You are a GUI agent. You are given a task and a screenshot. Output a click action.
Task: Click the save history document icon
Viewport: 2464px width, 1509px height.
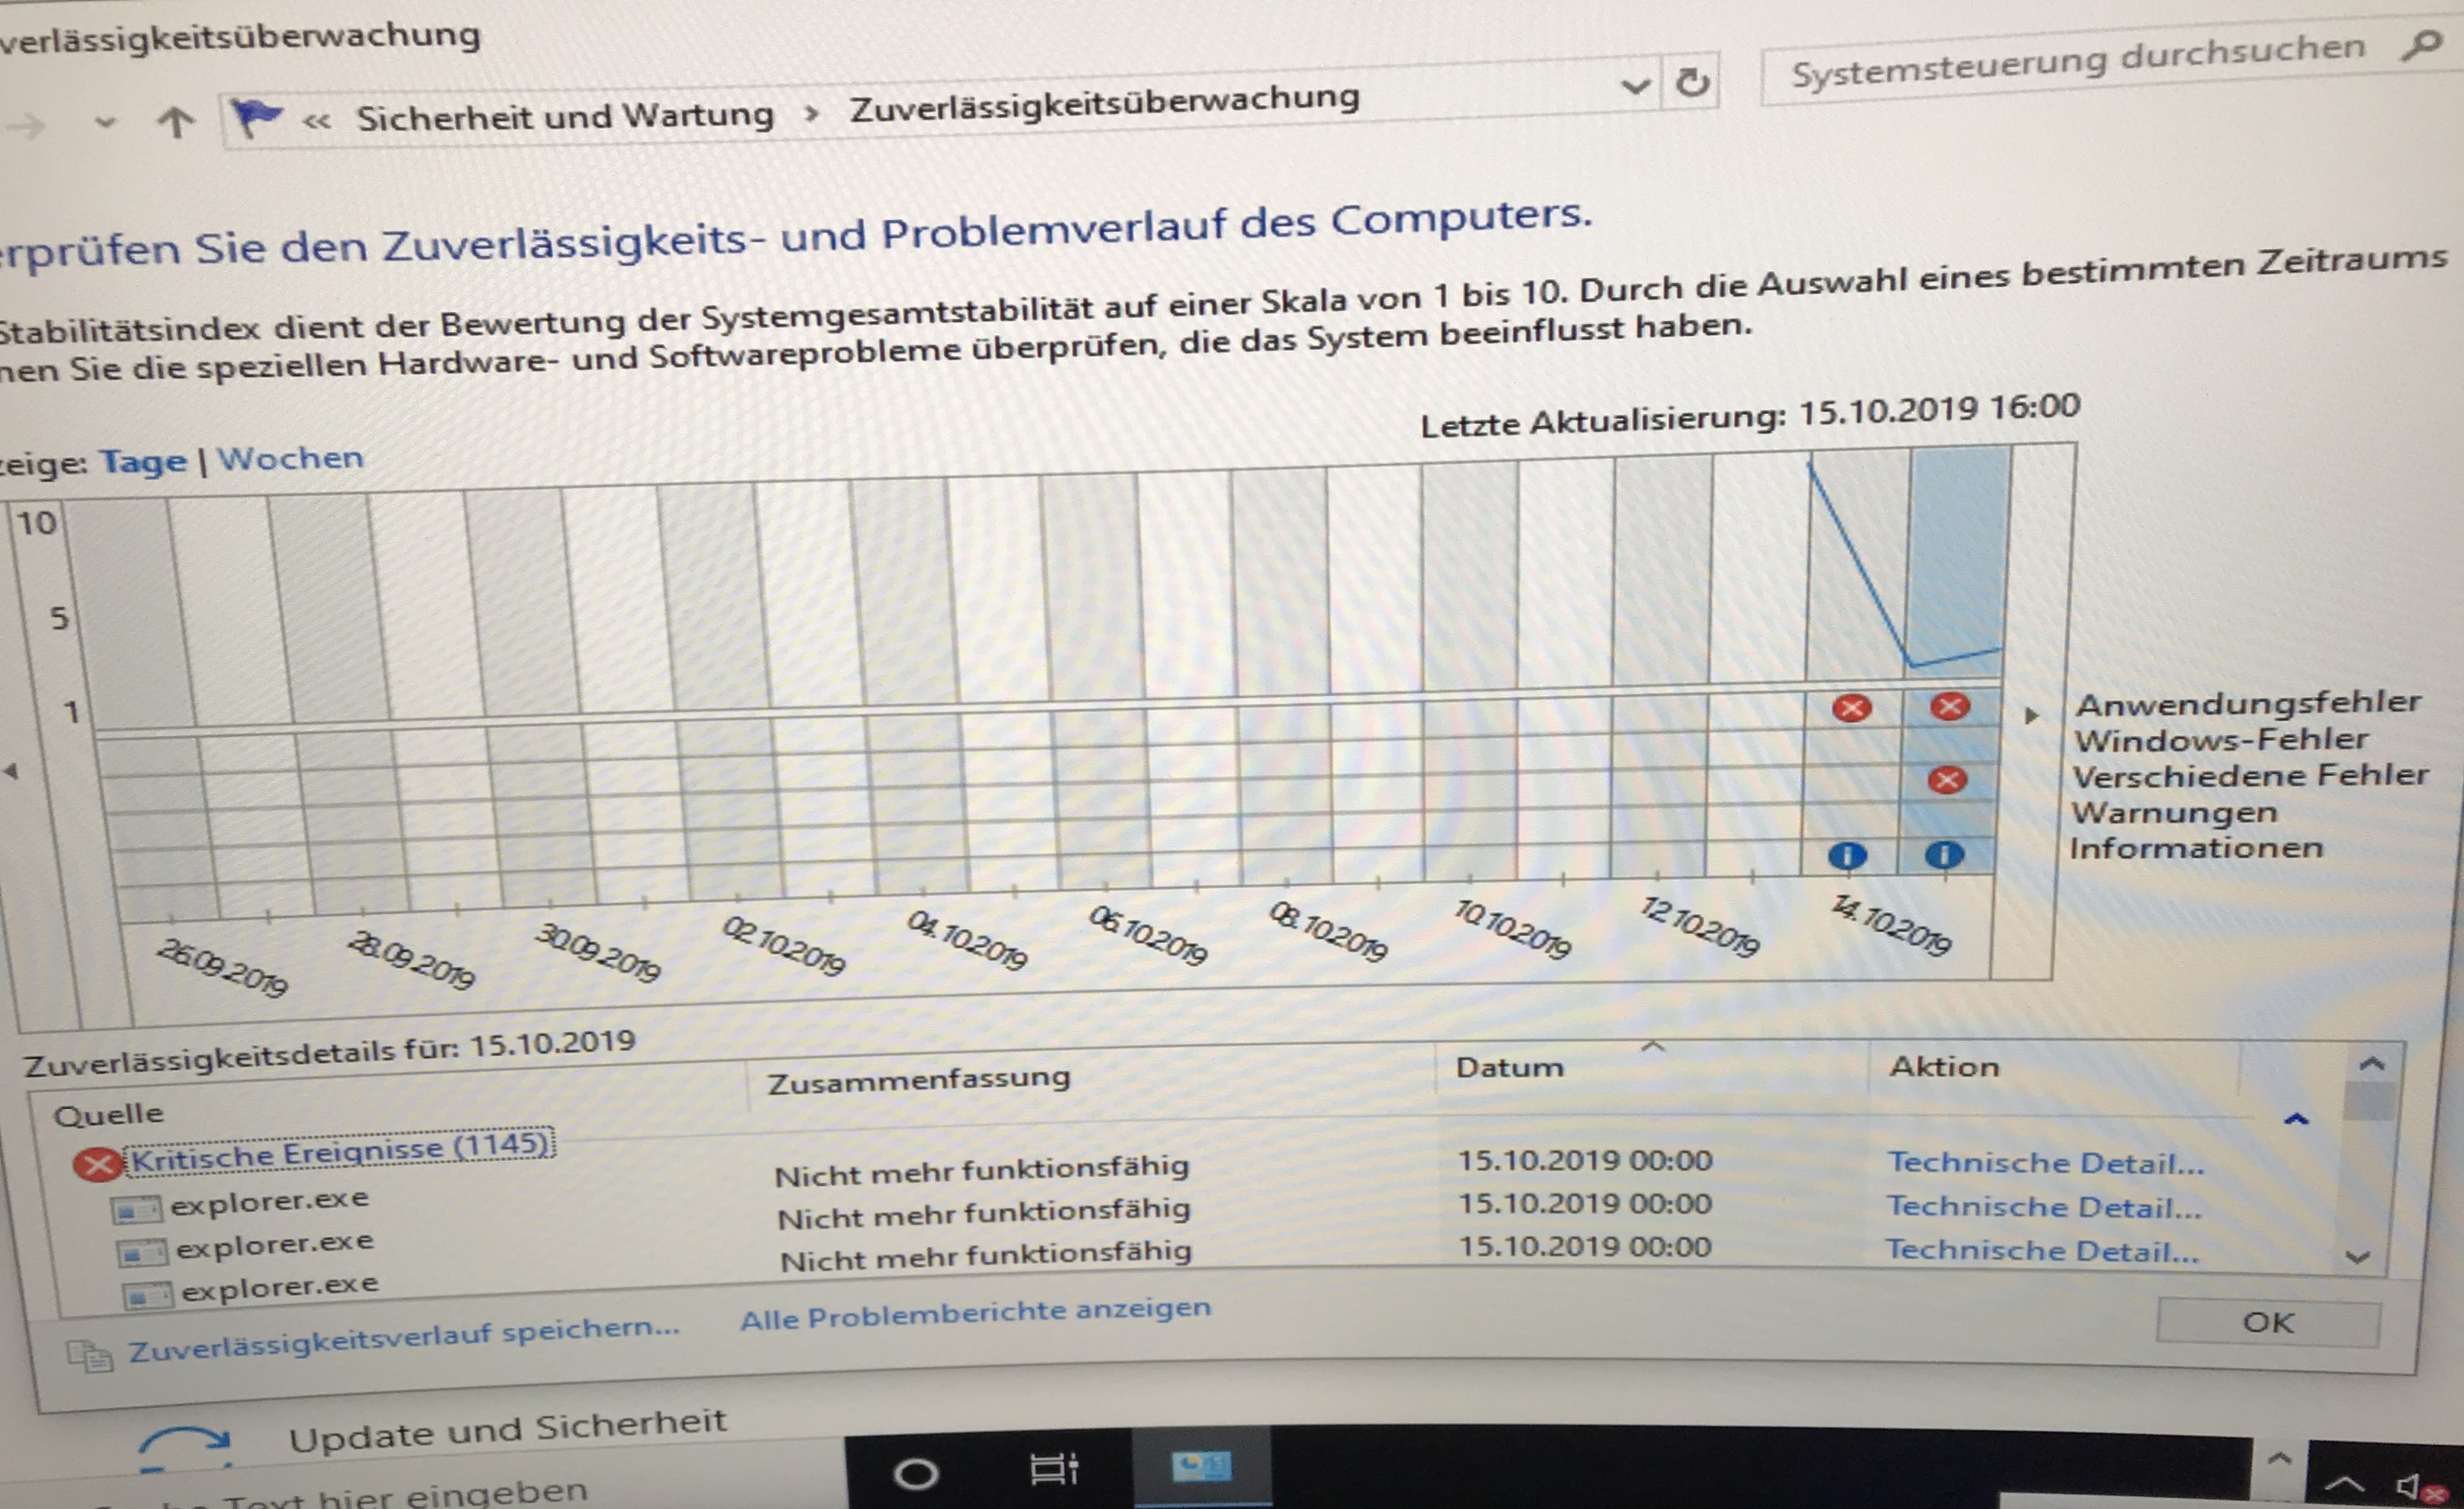pyautogui.click(x=90, y=1356)
